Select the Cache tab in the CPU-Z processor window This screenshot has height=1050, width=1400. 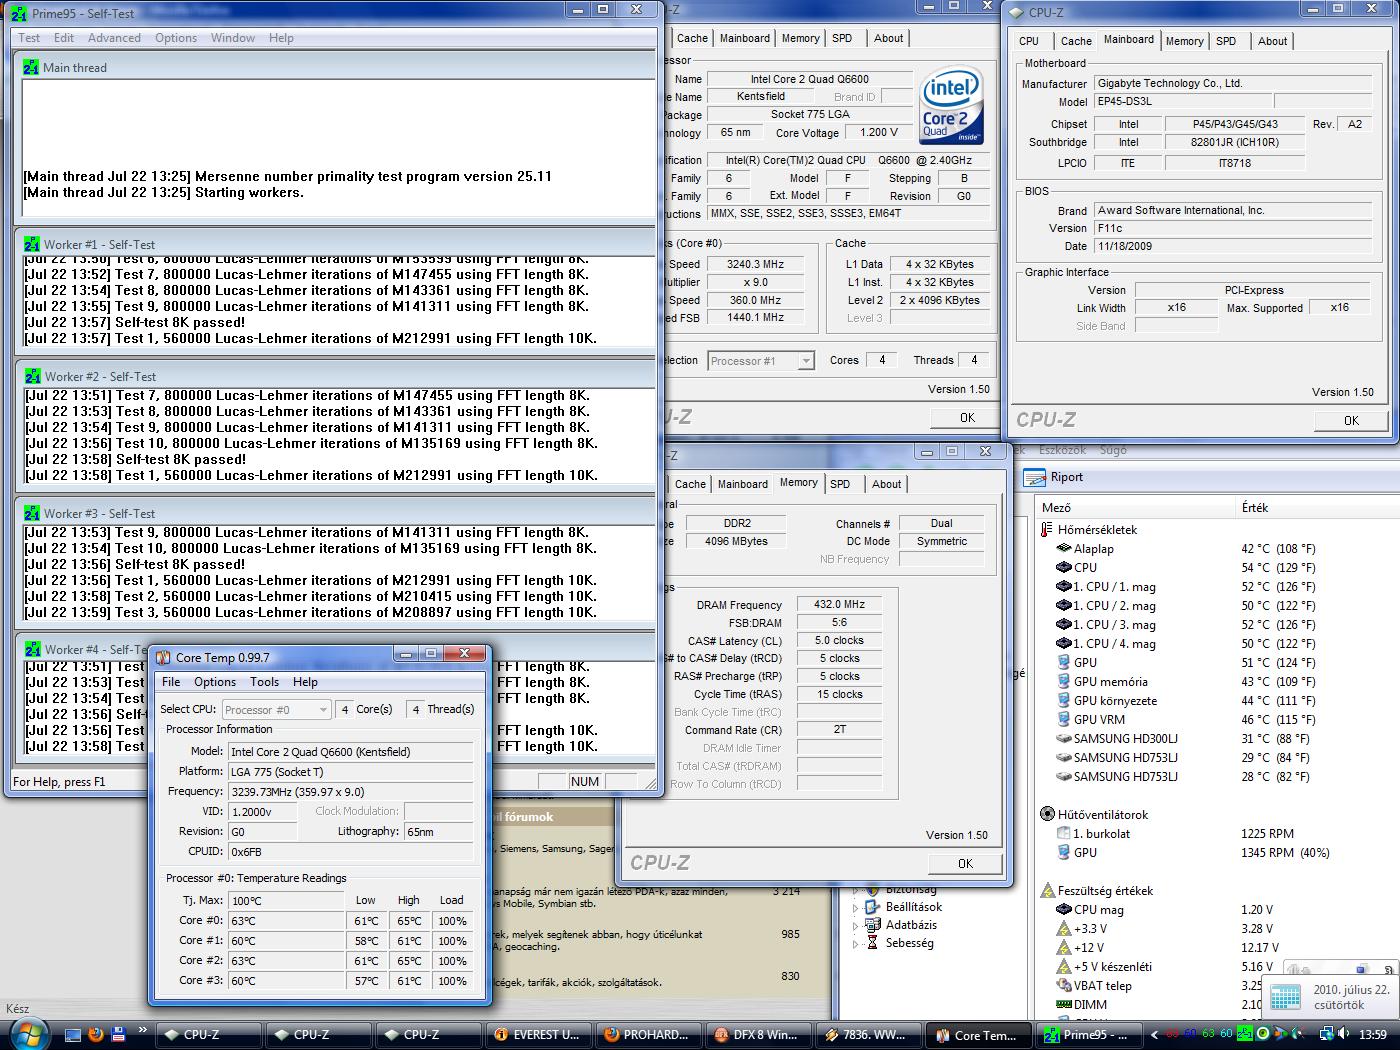(692, 38)
